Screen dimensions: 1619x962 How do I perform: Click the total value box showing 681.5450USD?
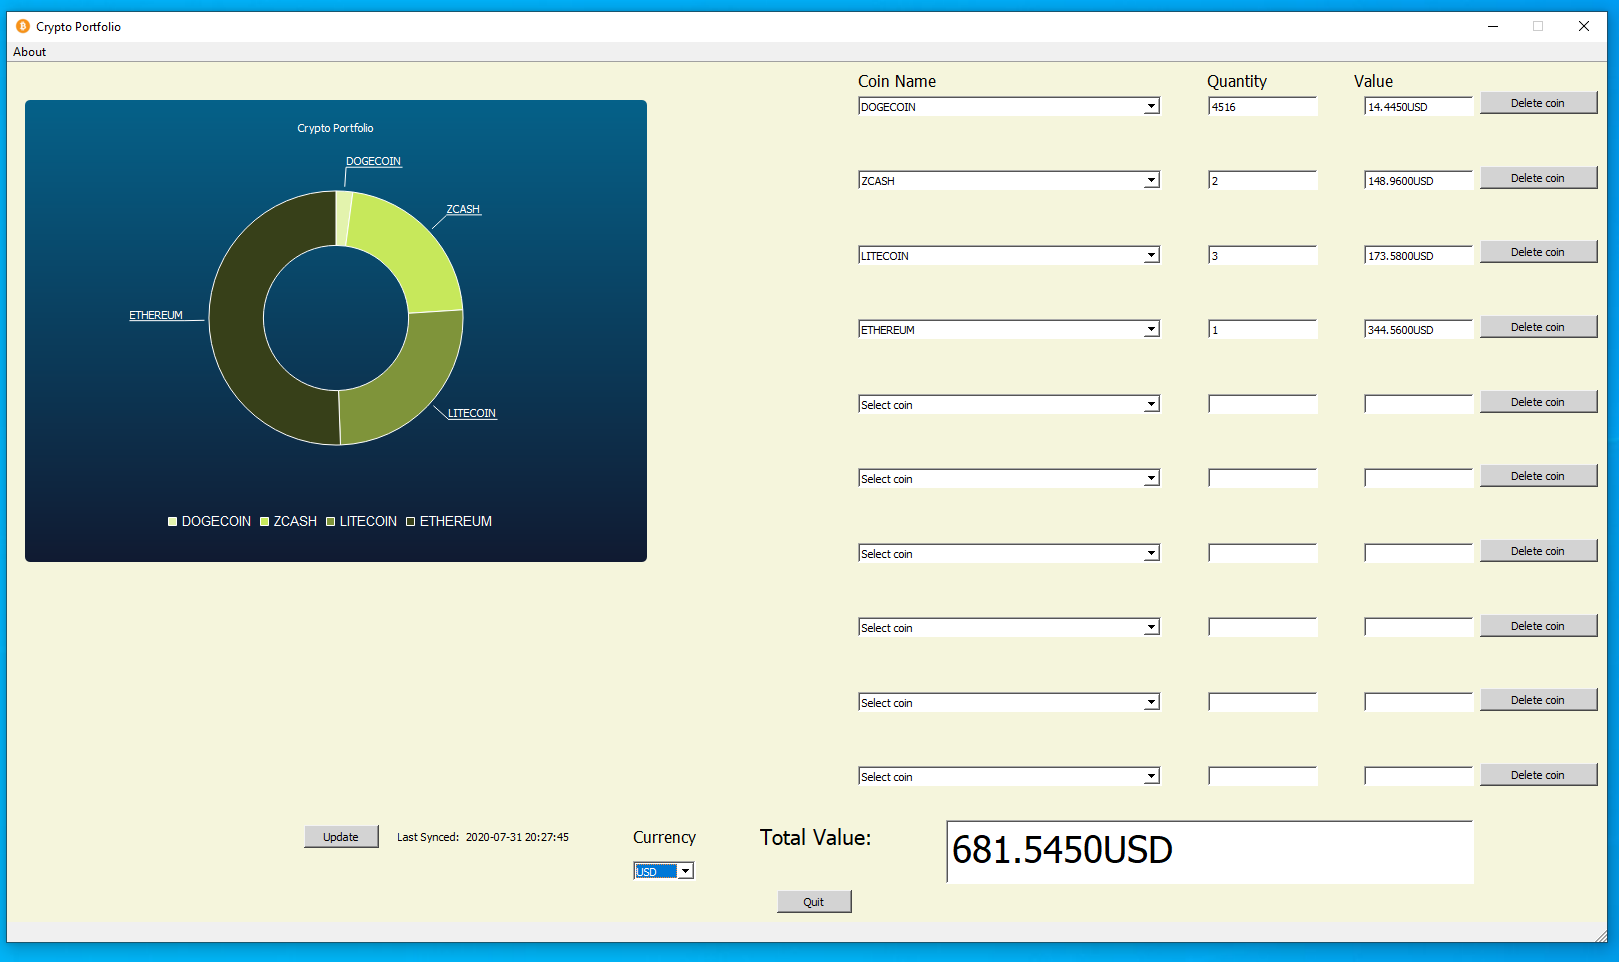click(x=1210, y=852)
